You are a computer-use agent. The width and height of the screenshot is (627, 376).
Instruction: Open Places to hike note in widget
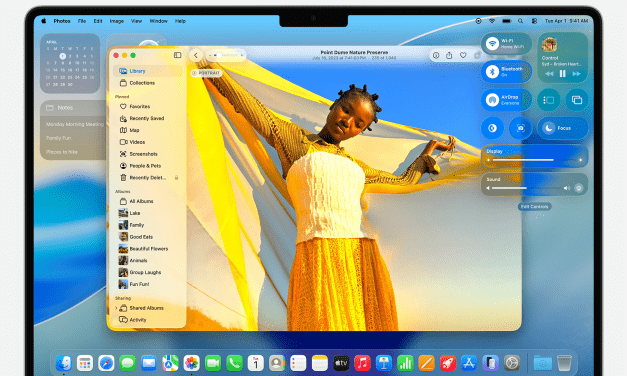[62, 152]
